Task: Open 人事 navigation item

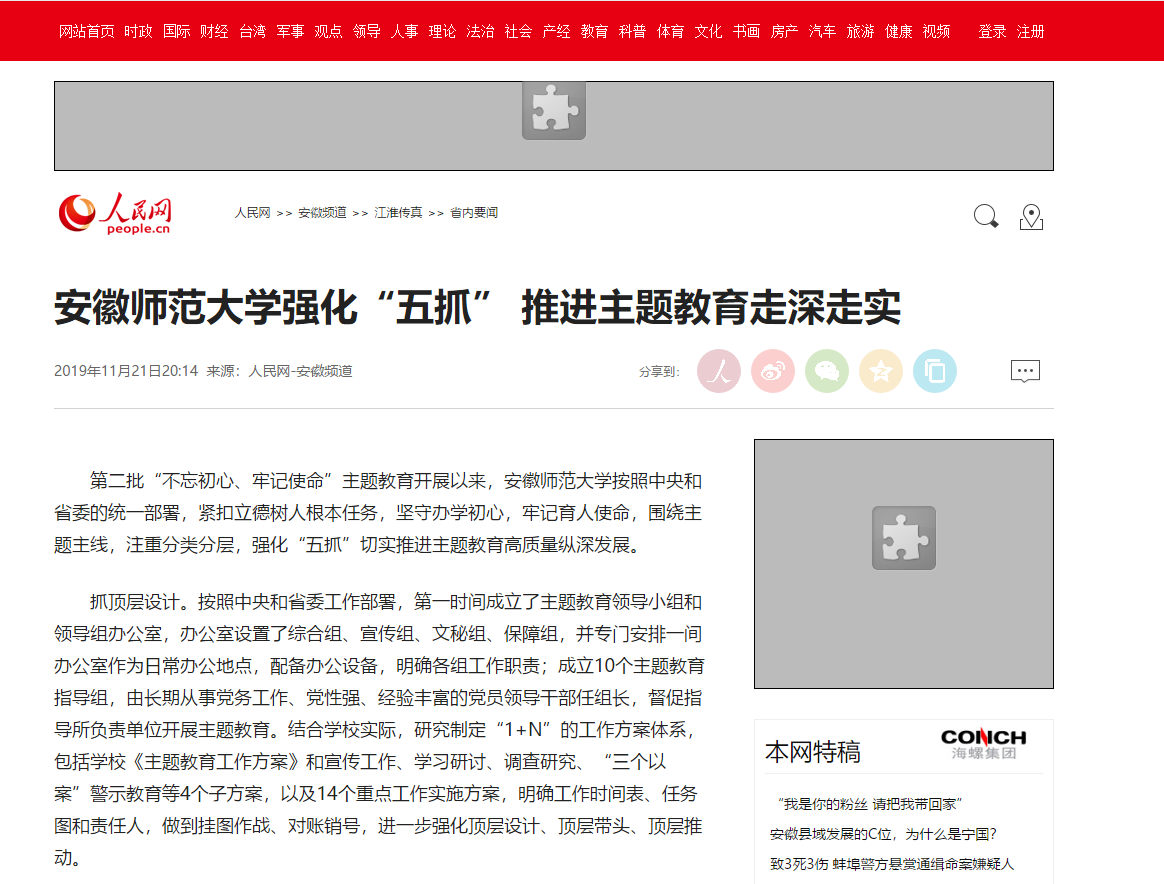Action: 405,31
